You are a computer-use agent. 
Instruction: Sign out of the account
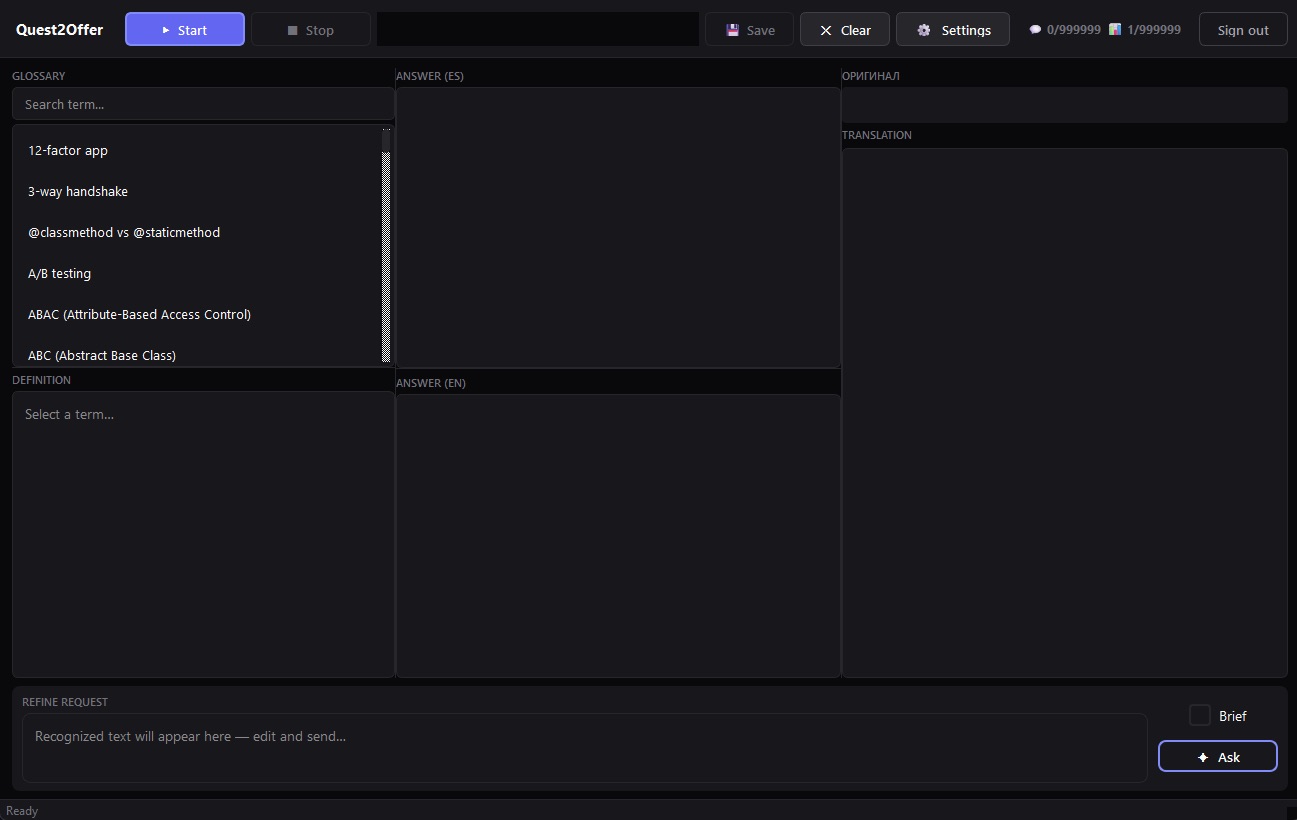(x=1242, y=30)
